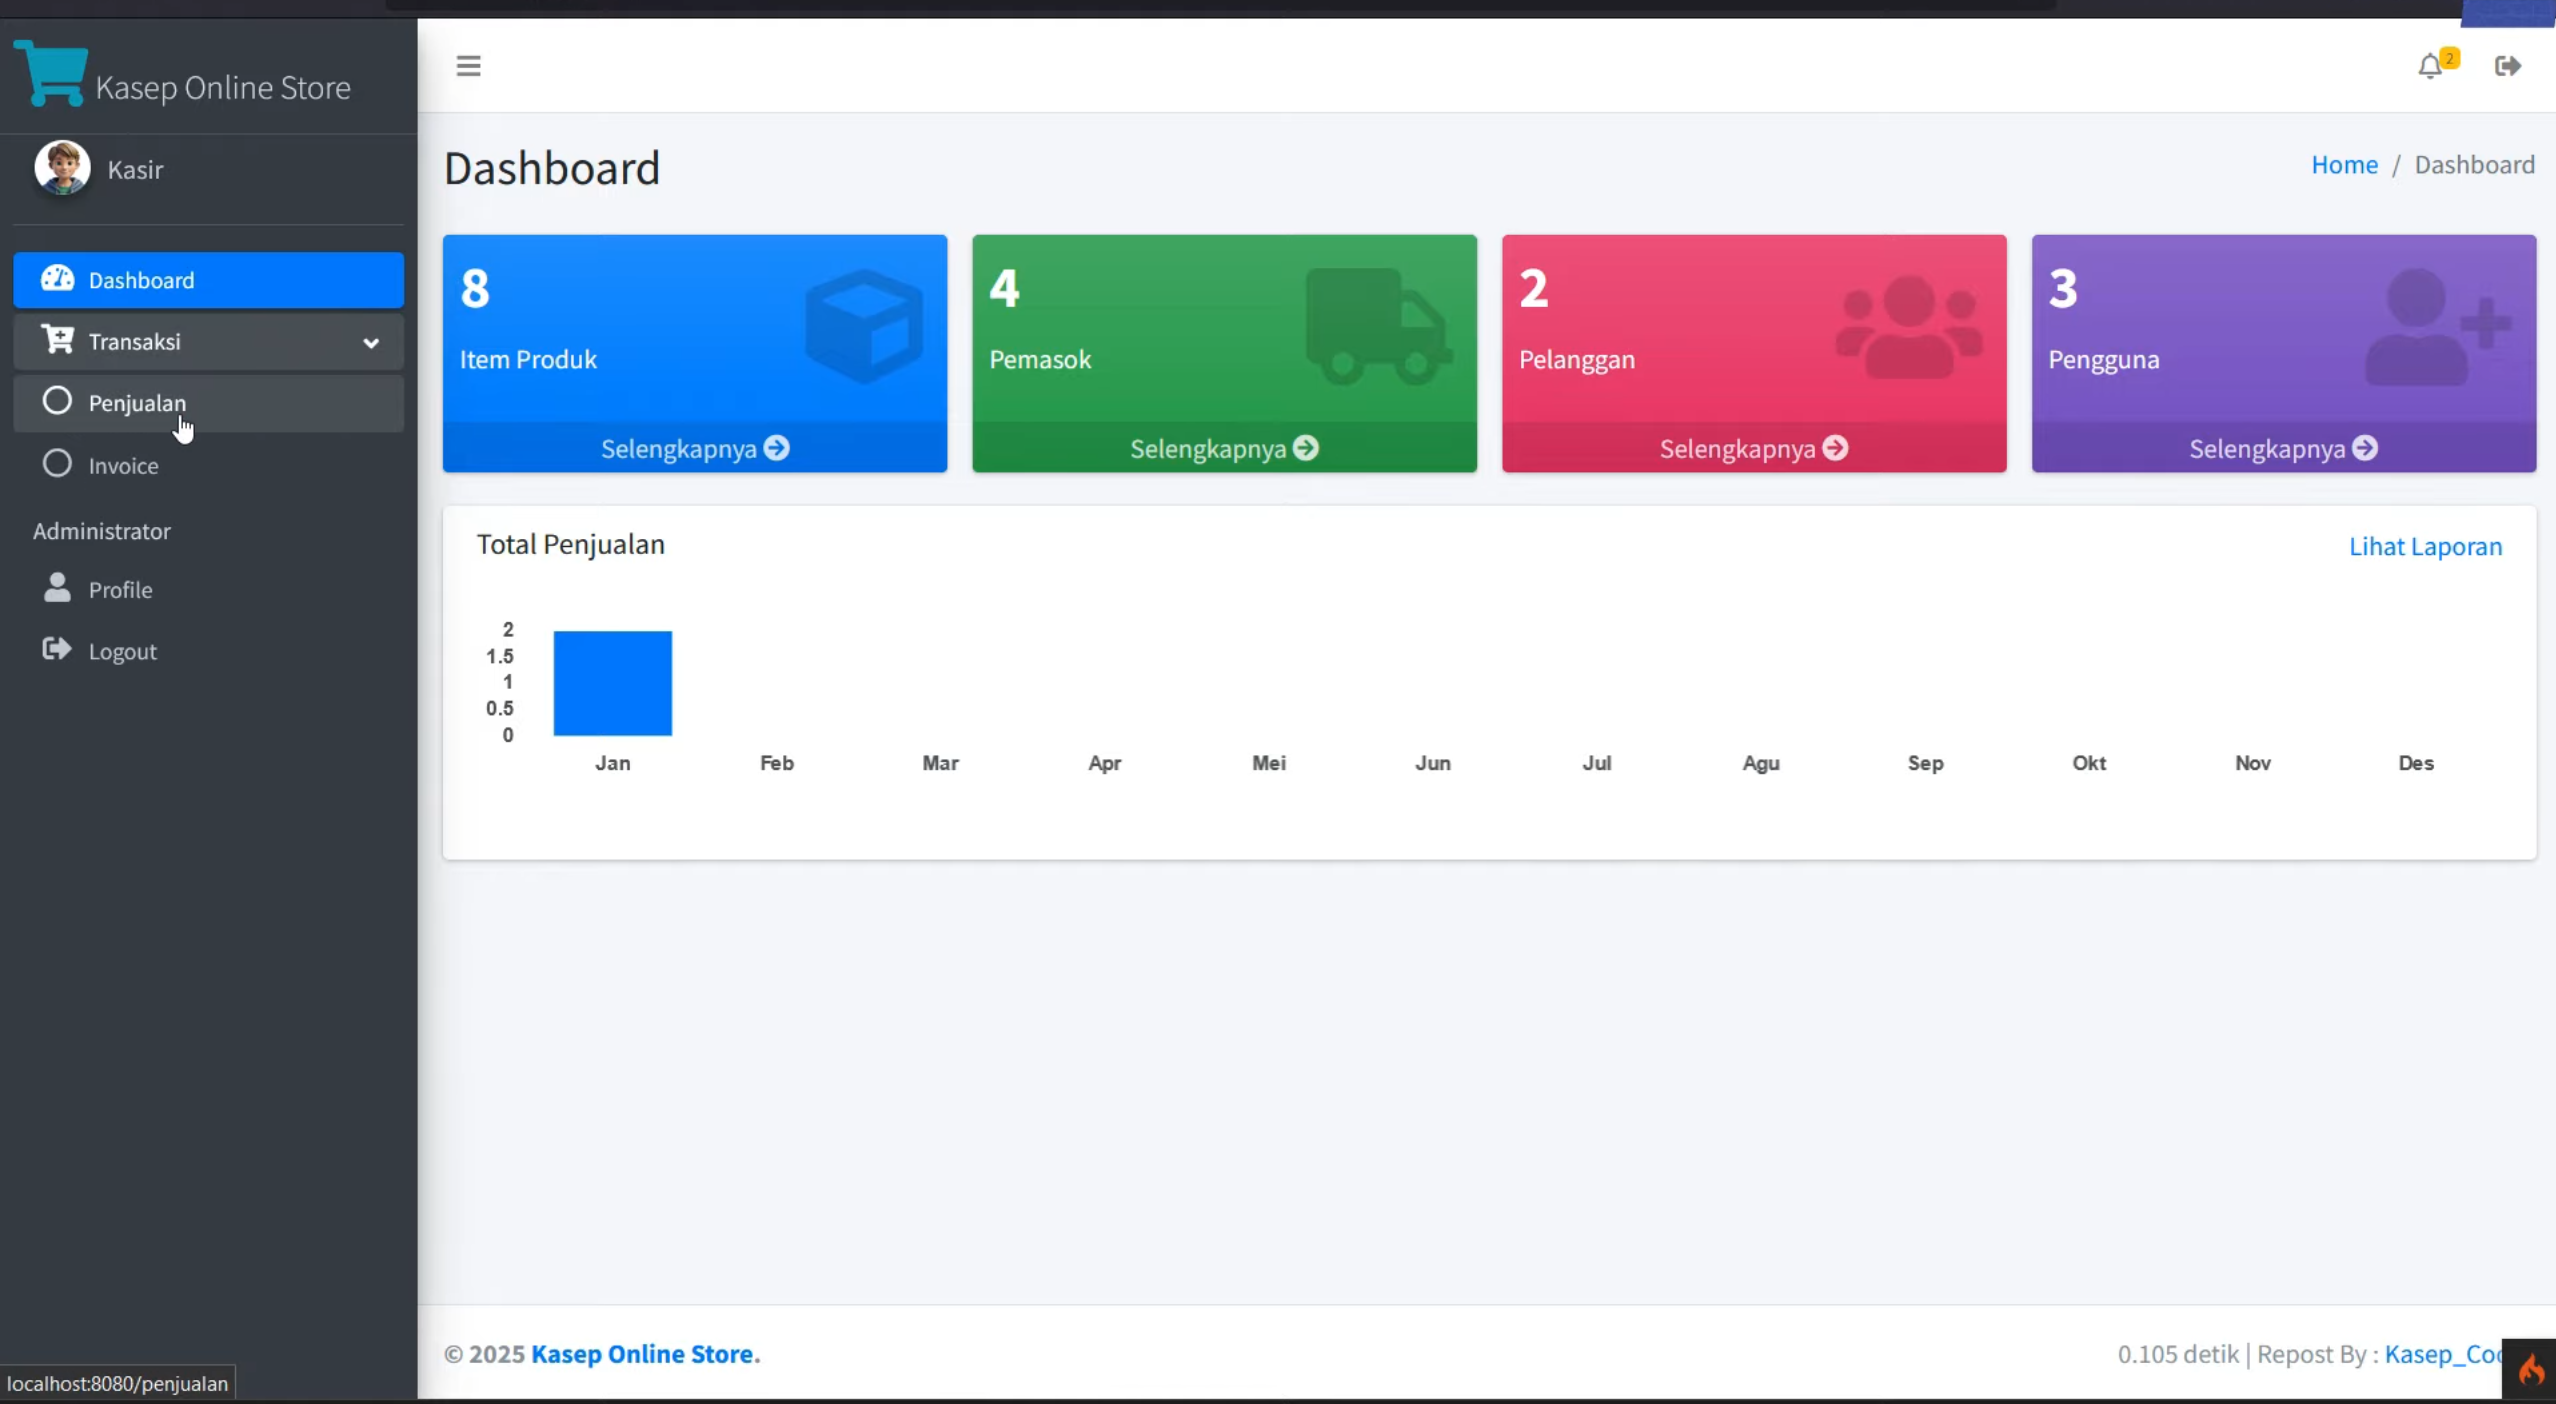Expand the Transaksi chevron arrow
Image resolution: width=2556 pixels, height=1404 pixels.
371,343
